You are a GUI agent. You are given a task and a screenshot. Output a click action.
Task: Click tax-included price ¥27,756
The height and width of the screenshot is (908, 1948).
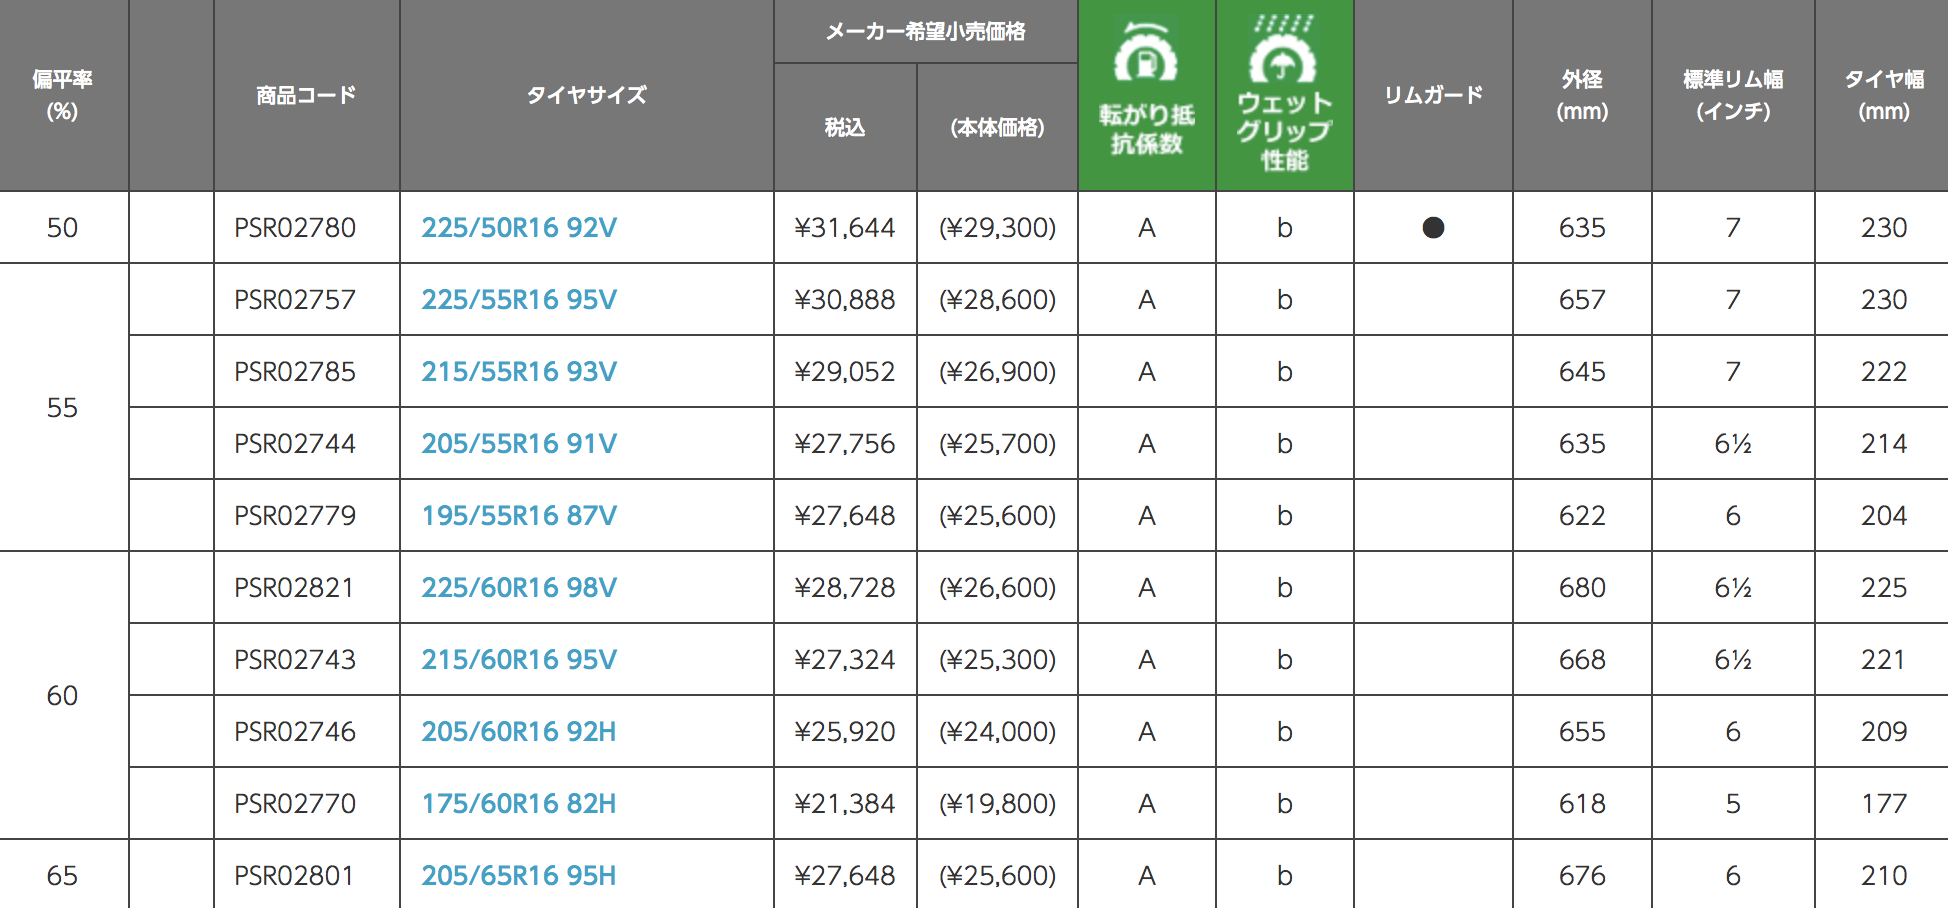click(x=845, y=444)
